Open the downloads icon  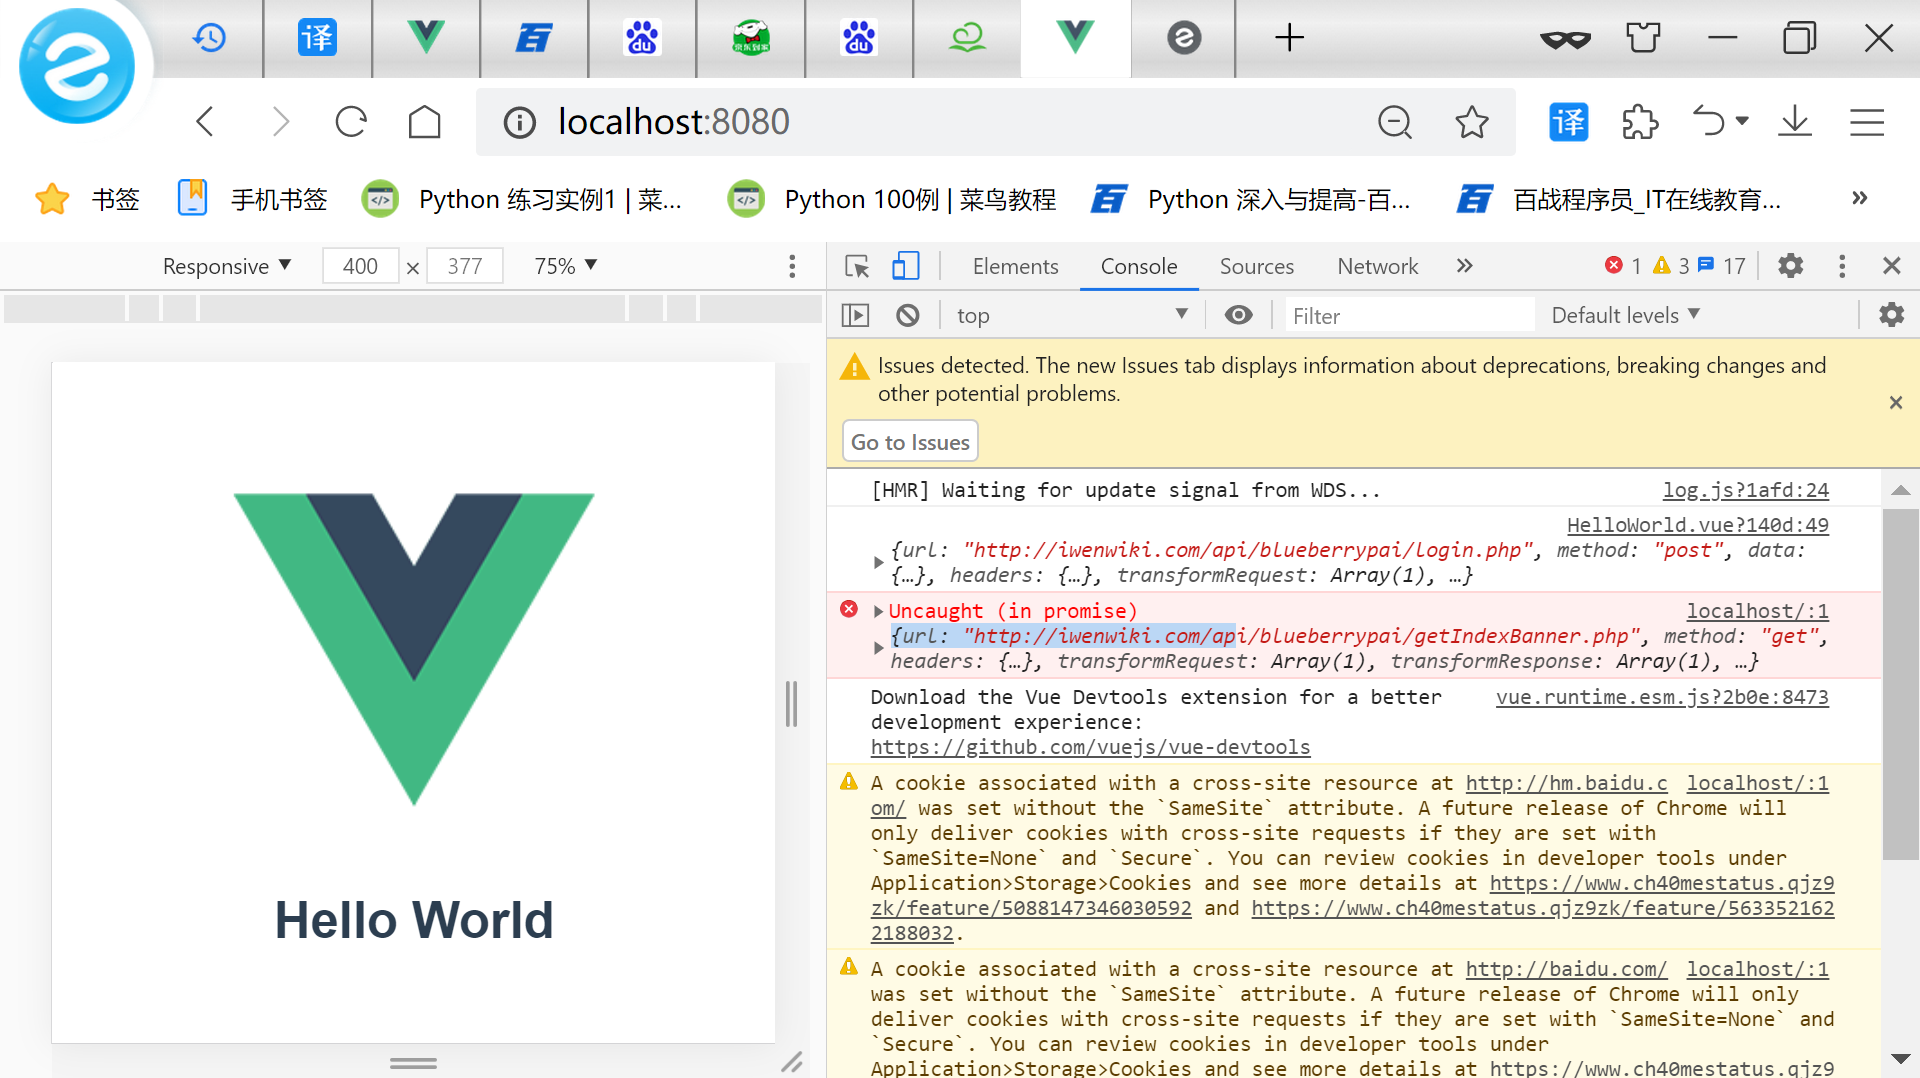(x=1795, y=122)
